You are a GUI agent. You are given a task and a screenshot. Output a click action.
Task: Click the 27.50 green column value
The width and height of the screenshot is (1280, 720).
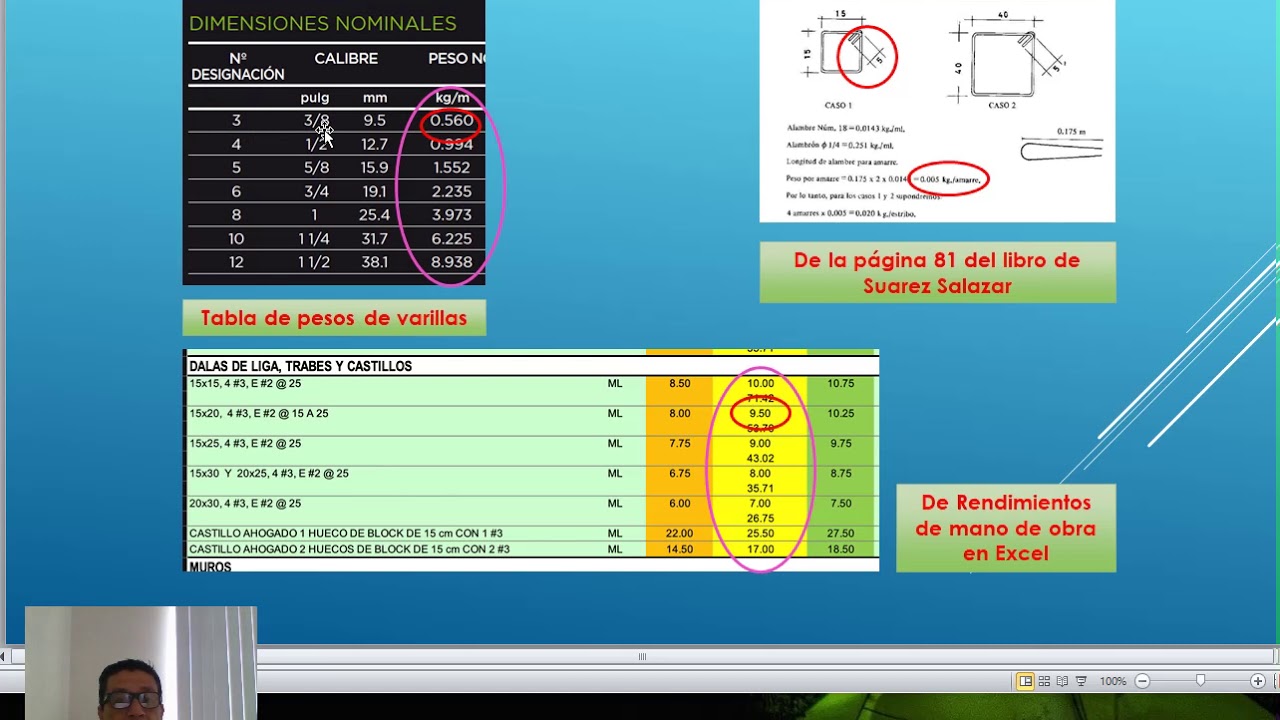841,534
